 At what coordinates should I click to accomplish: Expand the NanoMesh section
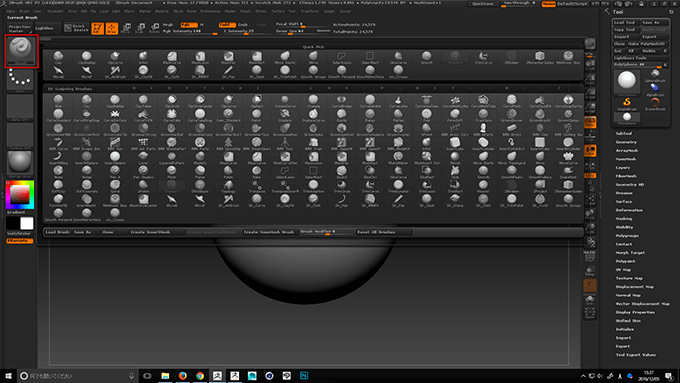[x=626, y=159]
